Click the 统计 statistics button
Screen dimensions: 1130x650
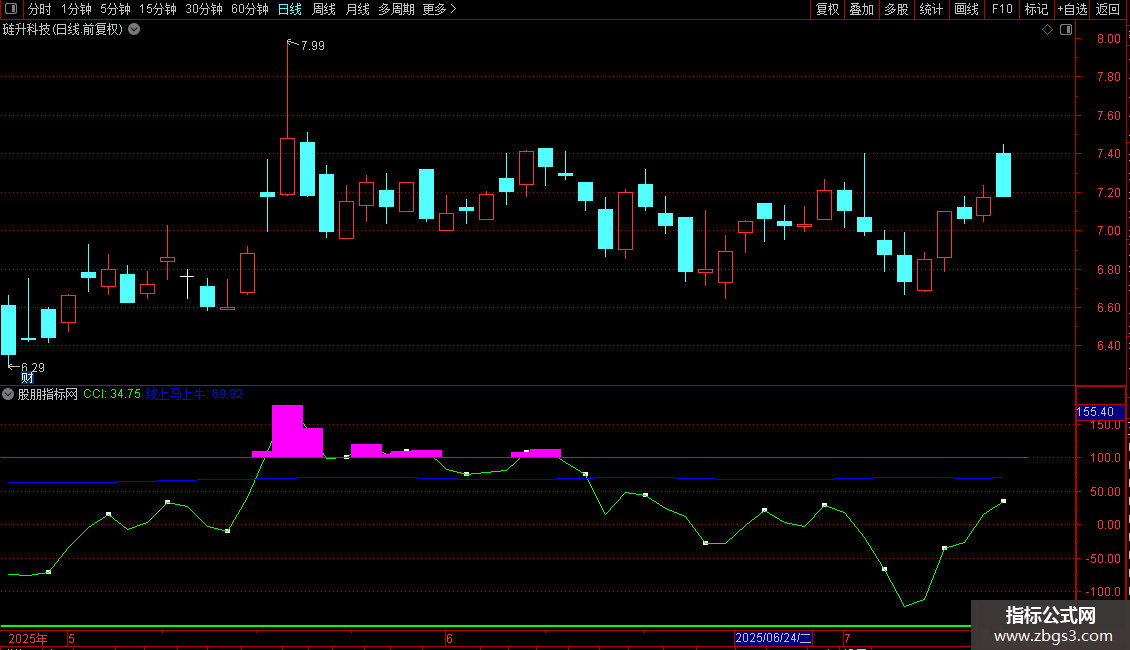pos(931,9)
